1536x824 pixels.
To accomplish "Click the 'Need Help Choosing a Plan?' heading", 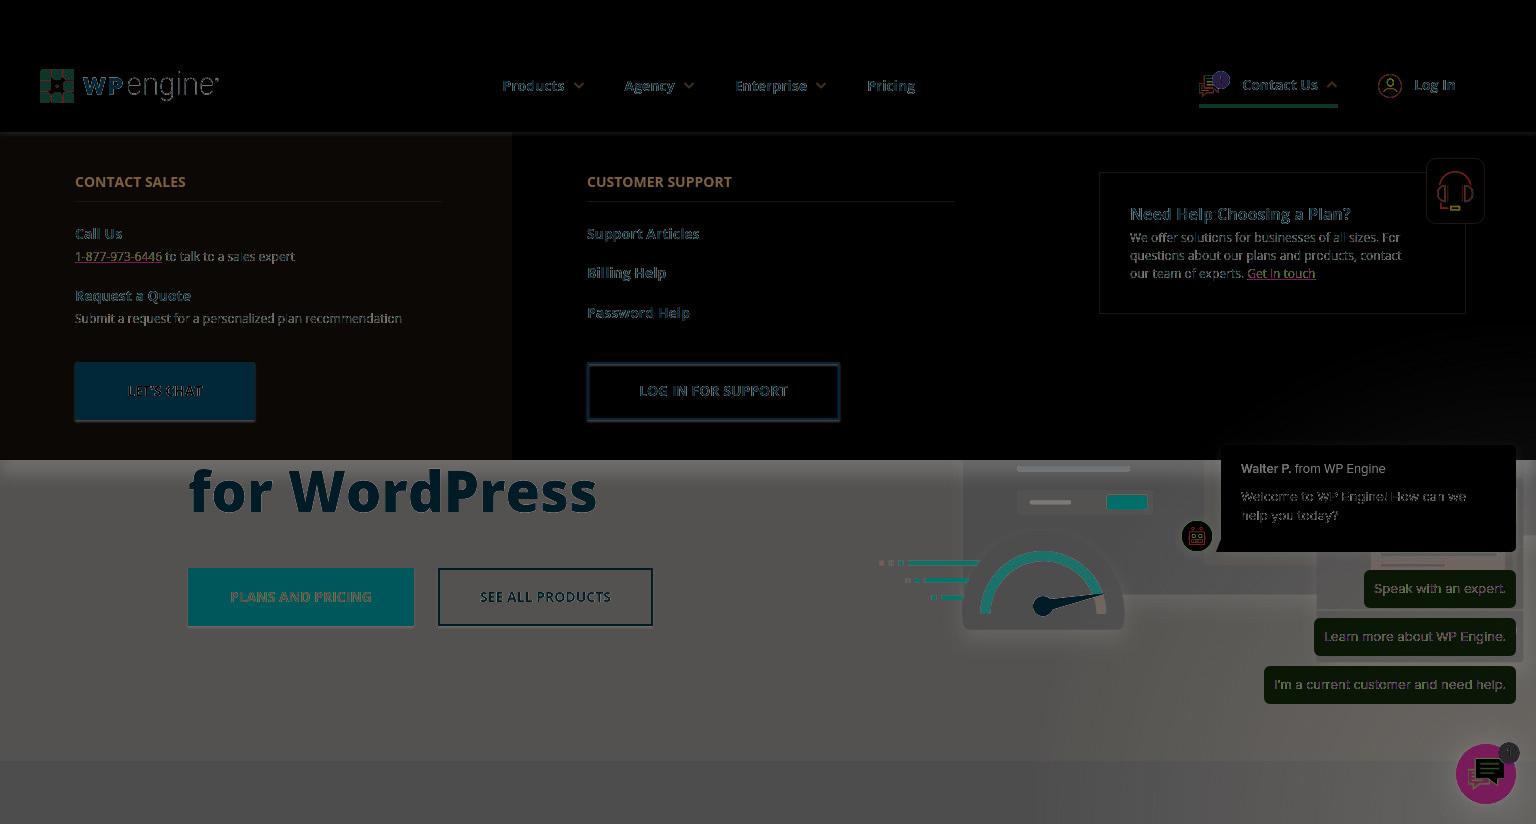I will [1240, 214].
